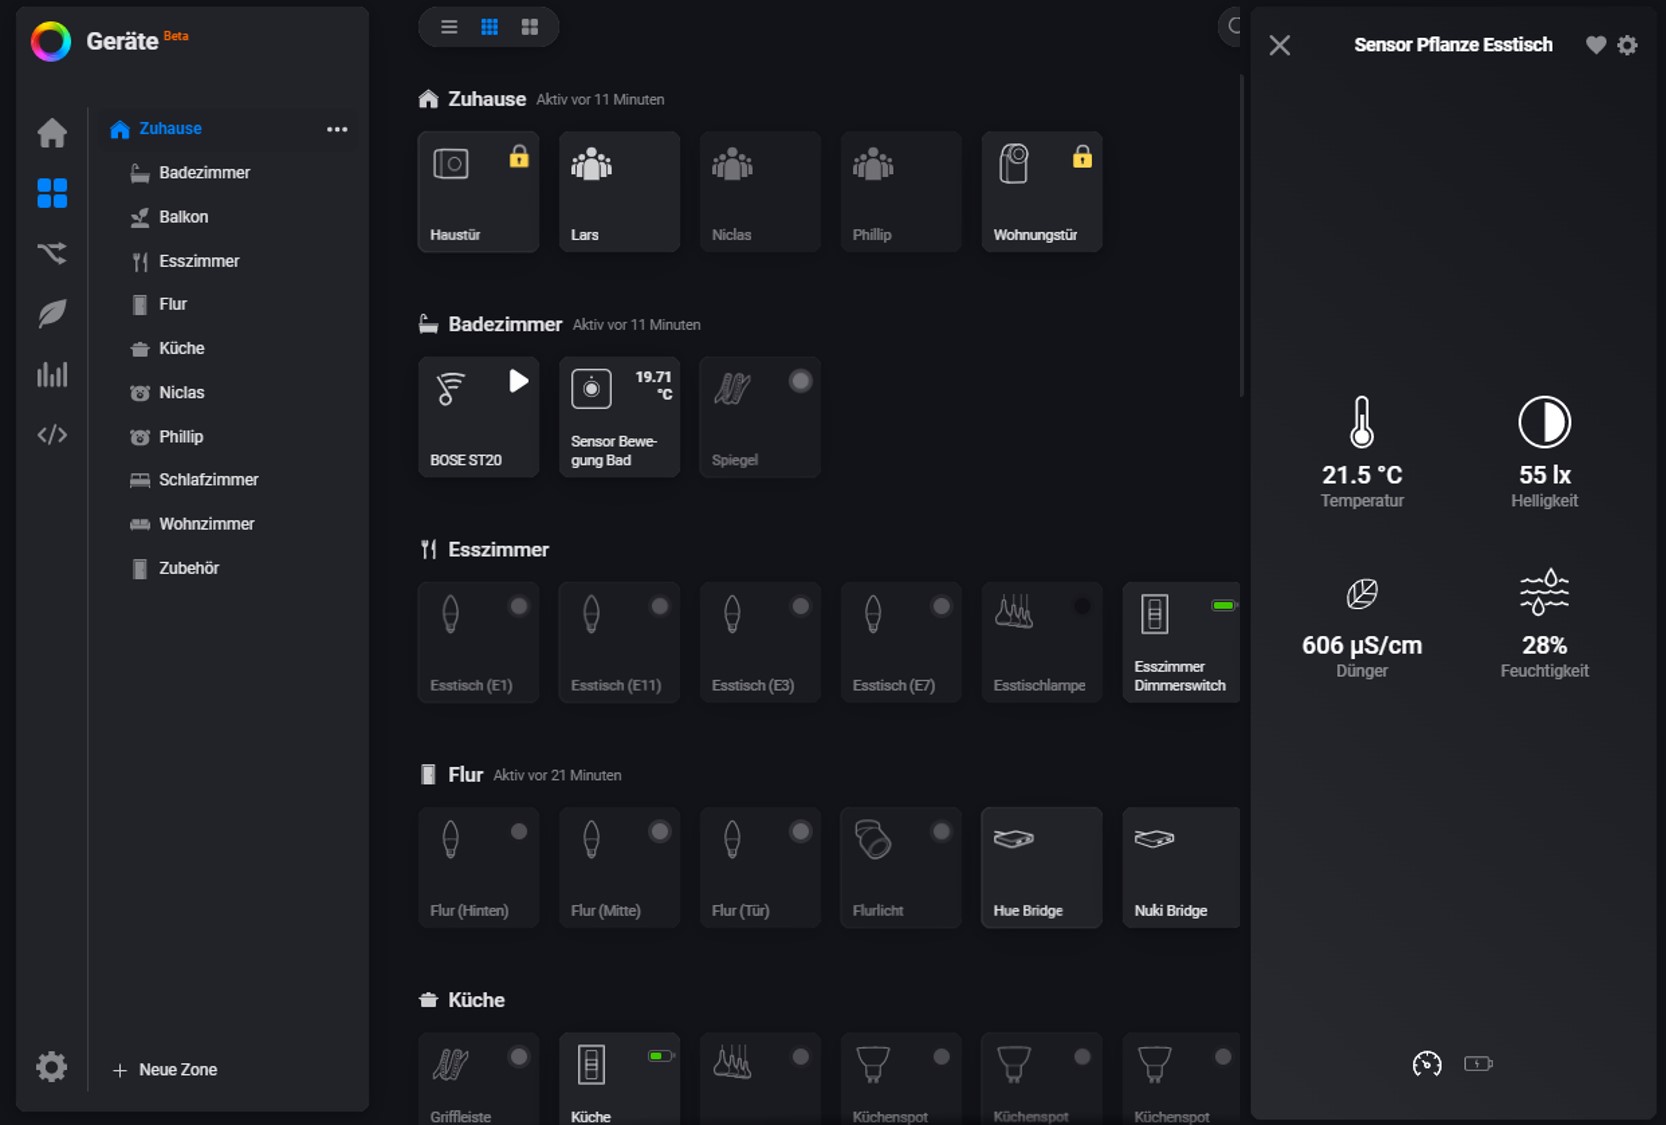Toggle the Esstisch (E11) bulb tile
The image size is (1666, 1125).
[x=619, y=642]
